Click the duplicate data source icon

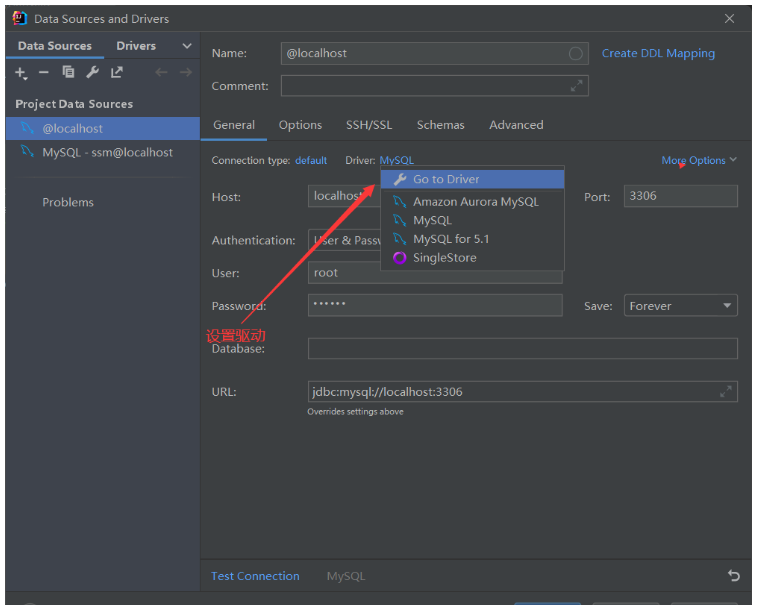tap(68, 72)
